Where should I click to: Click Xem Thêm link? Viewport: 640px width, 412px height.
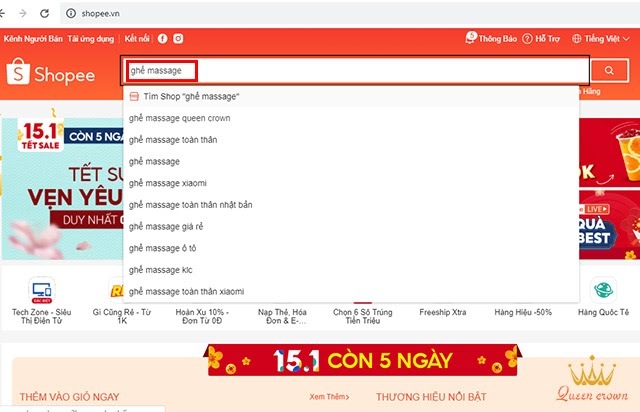click(329, 396)
